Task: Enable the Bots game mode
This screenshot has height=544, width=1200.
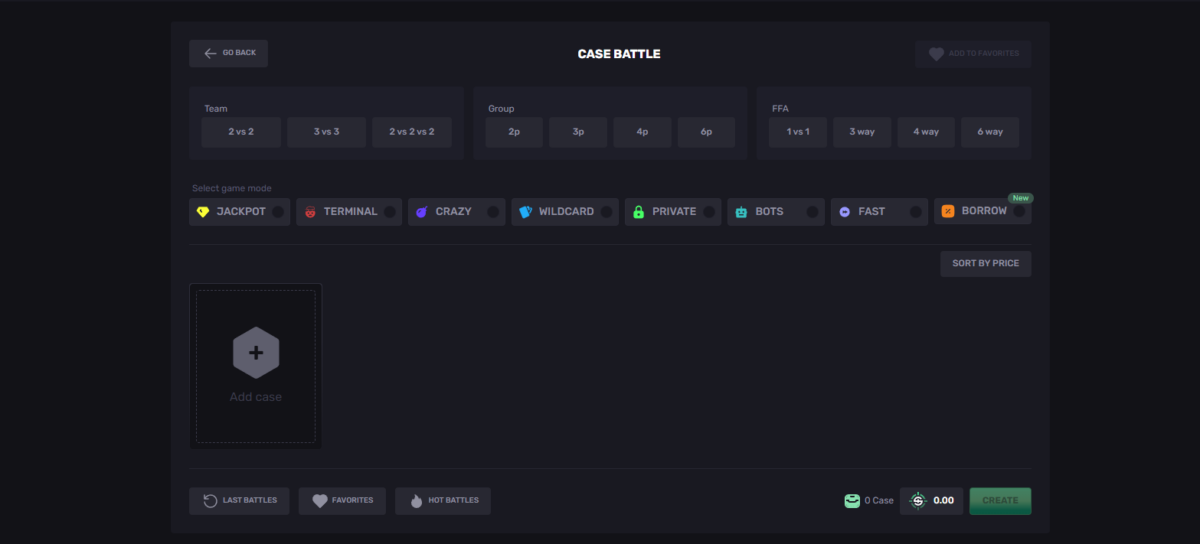Action: [x=812, y=212]
